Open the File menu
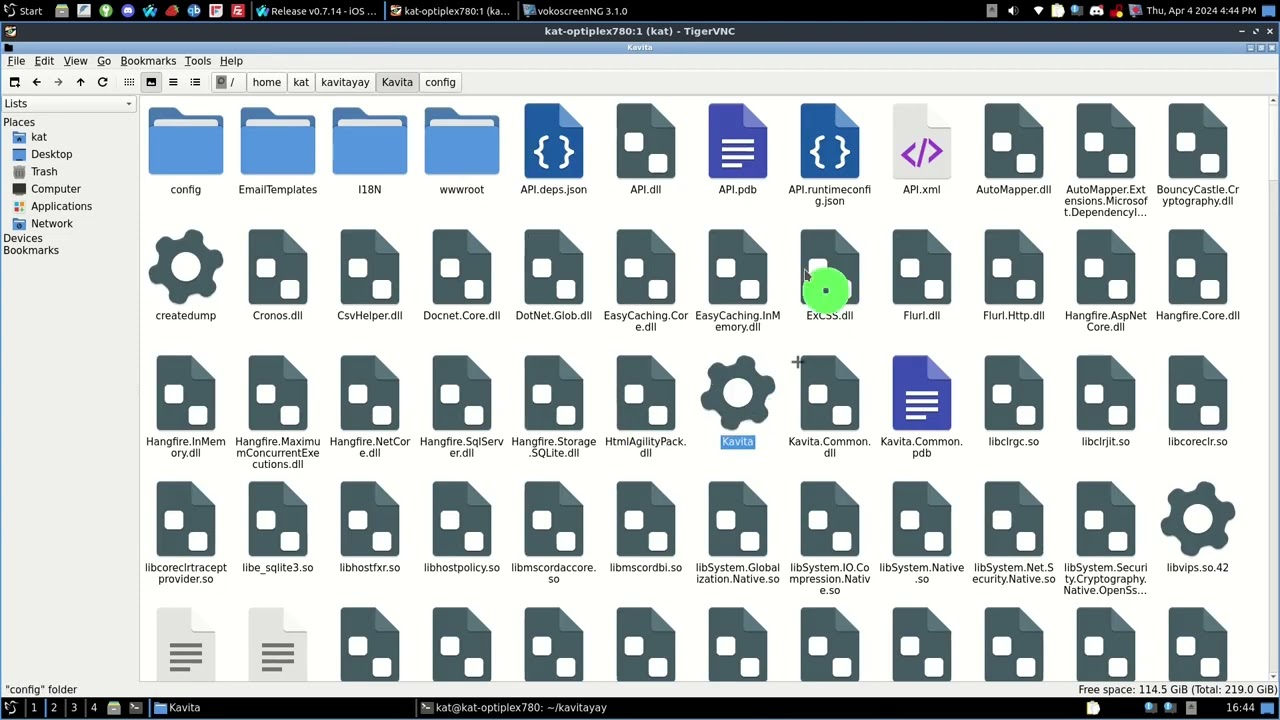Screen dimensions: 1280x720 16,61
